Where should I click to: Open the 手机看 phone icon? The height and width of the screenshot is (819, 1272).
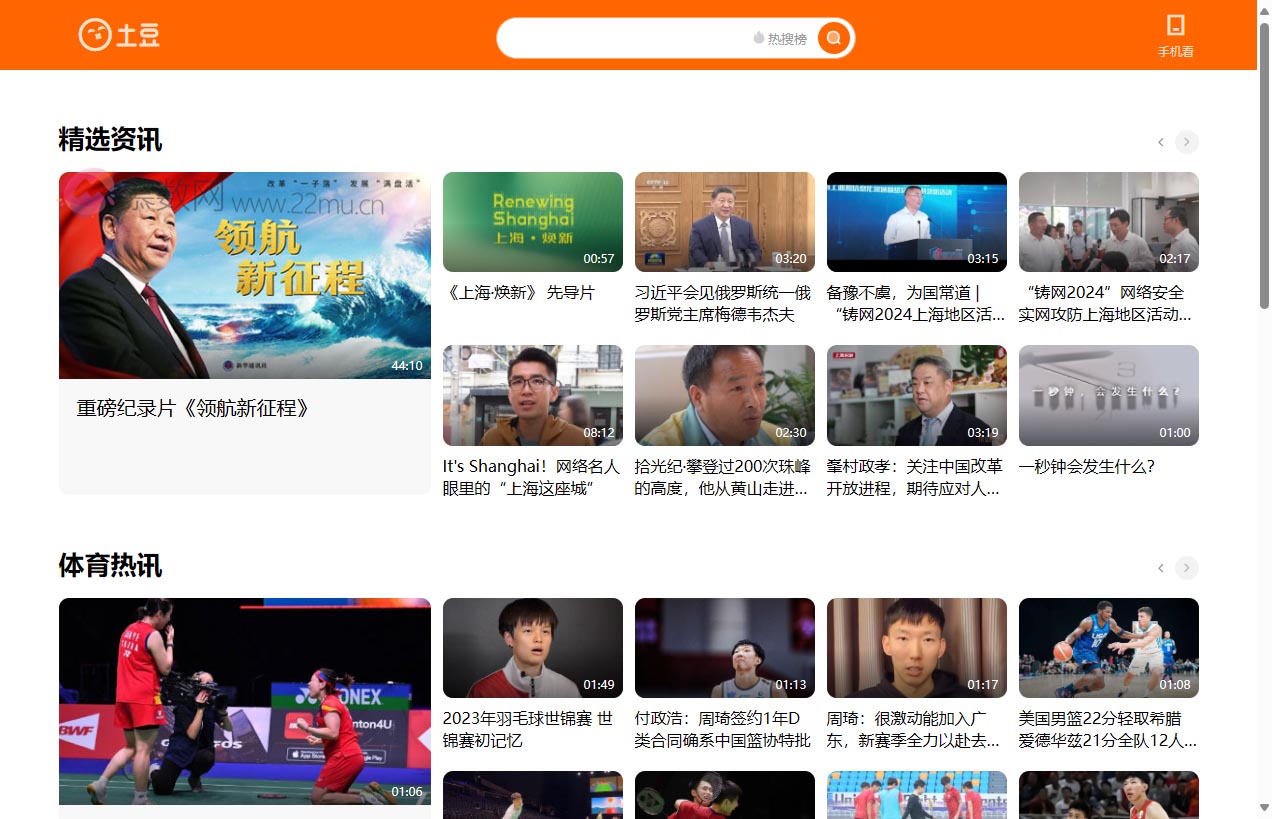pos(1175,26)
